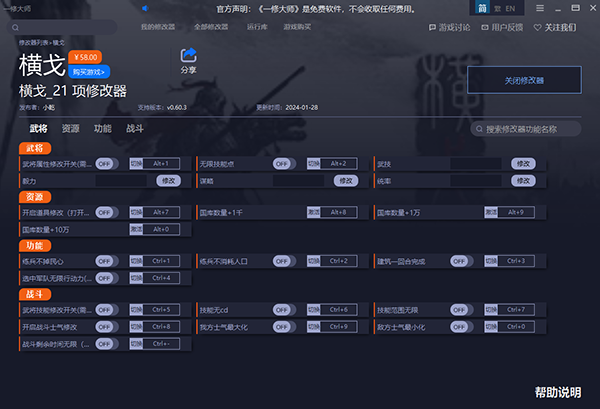
Task: Switch to the 战斗 tab
Action: click(135, 129)
